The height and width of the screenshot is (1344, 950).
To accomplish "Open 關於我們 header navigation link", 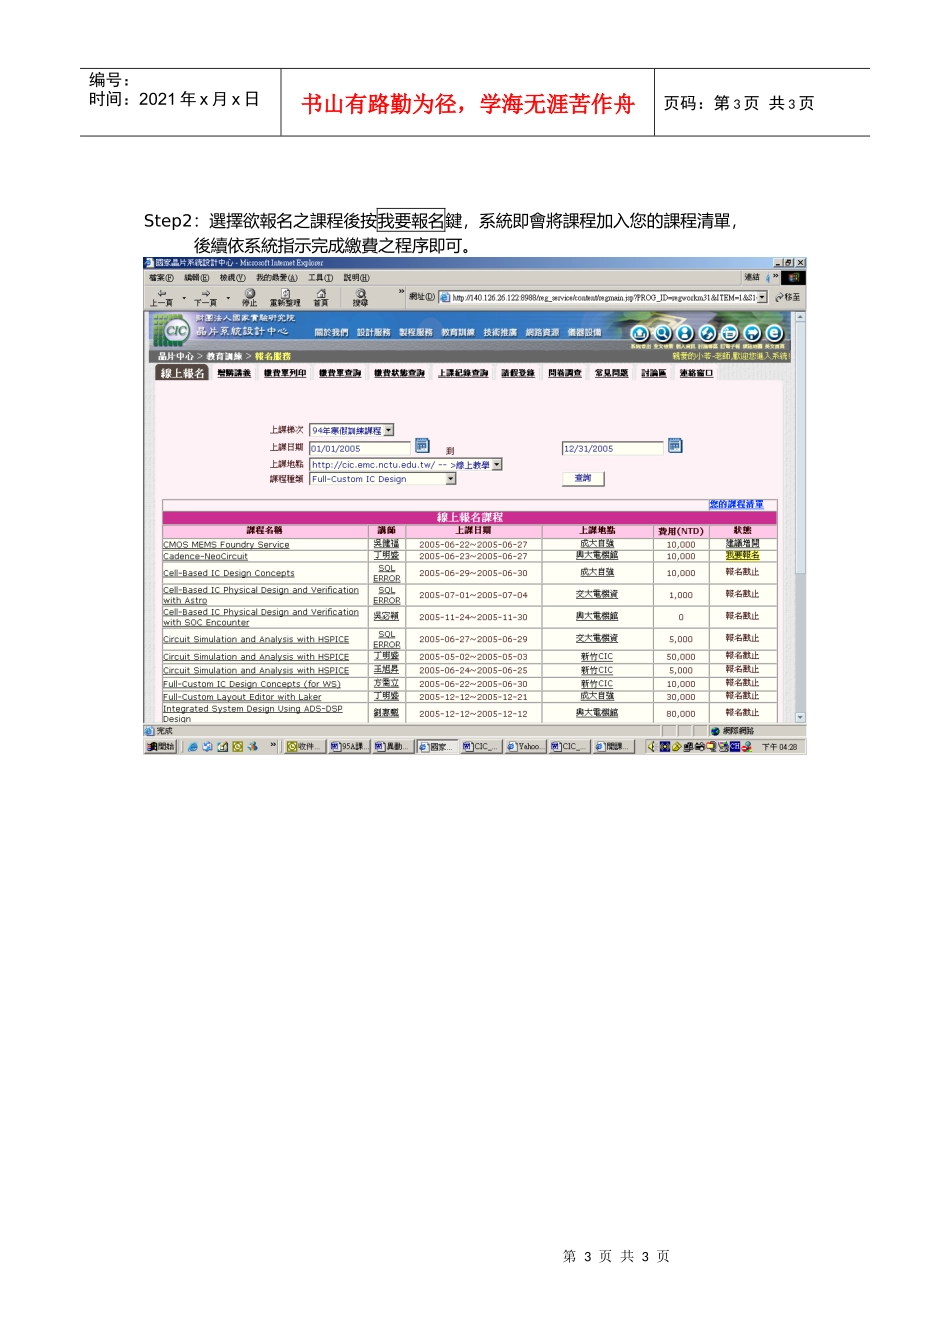I will (332, 332).
